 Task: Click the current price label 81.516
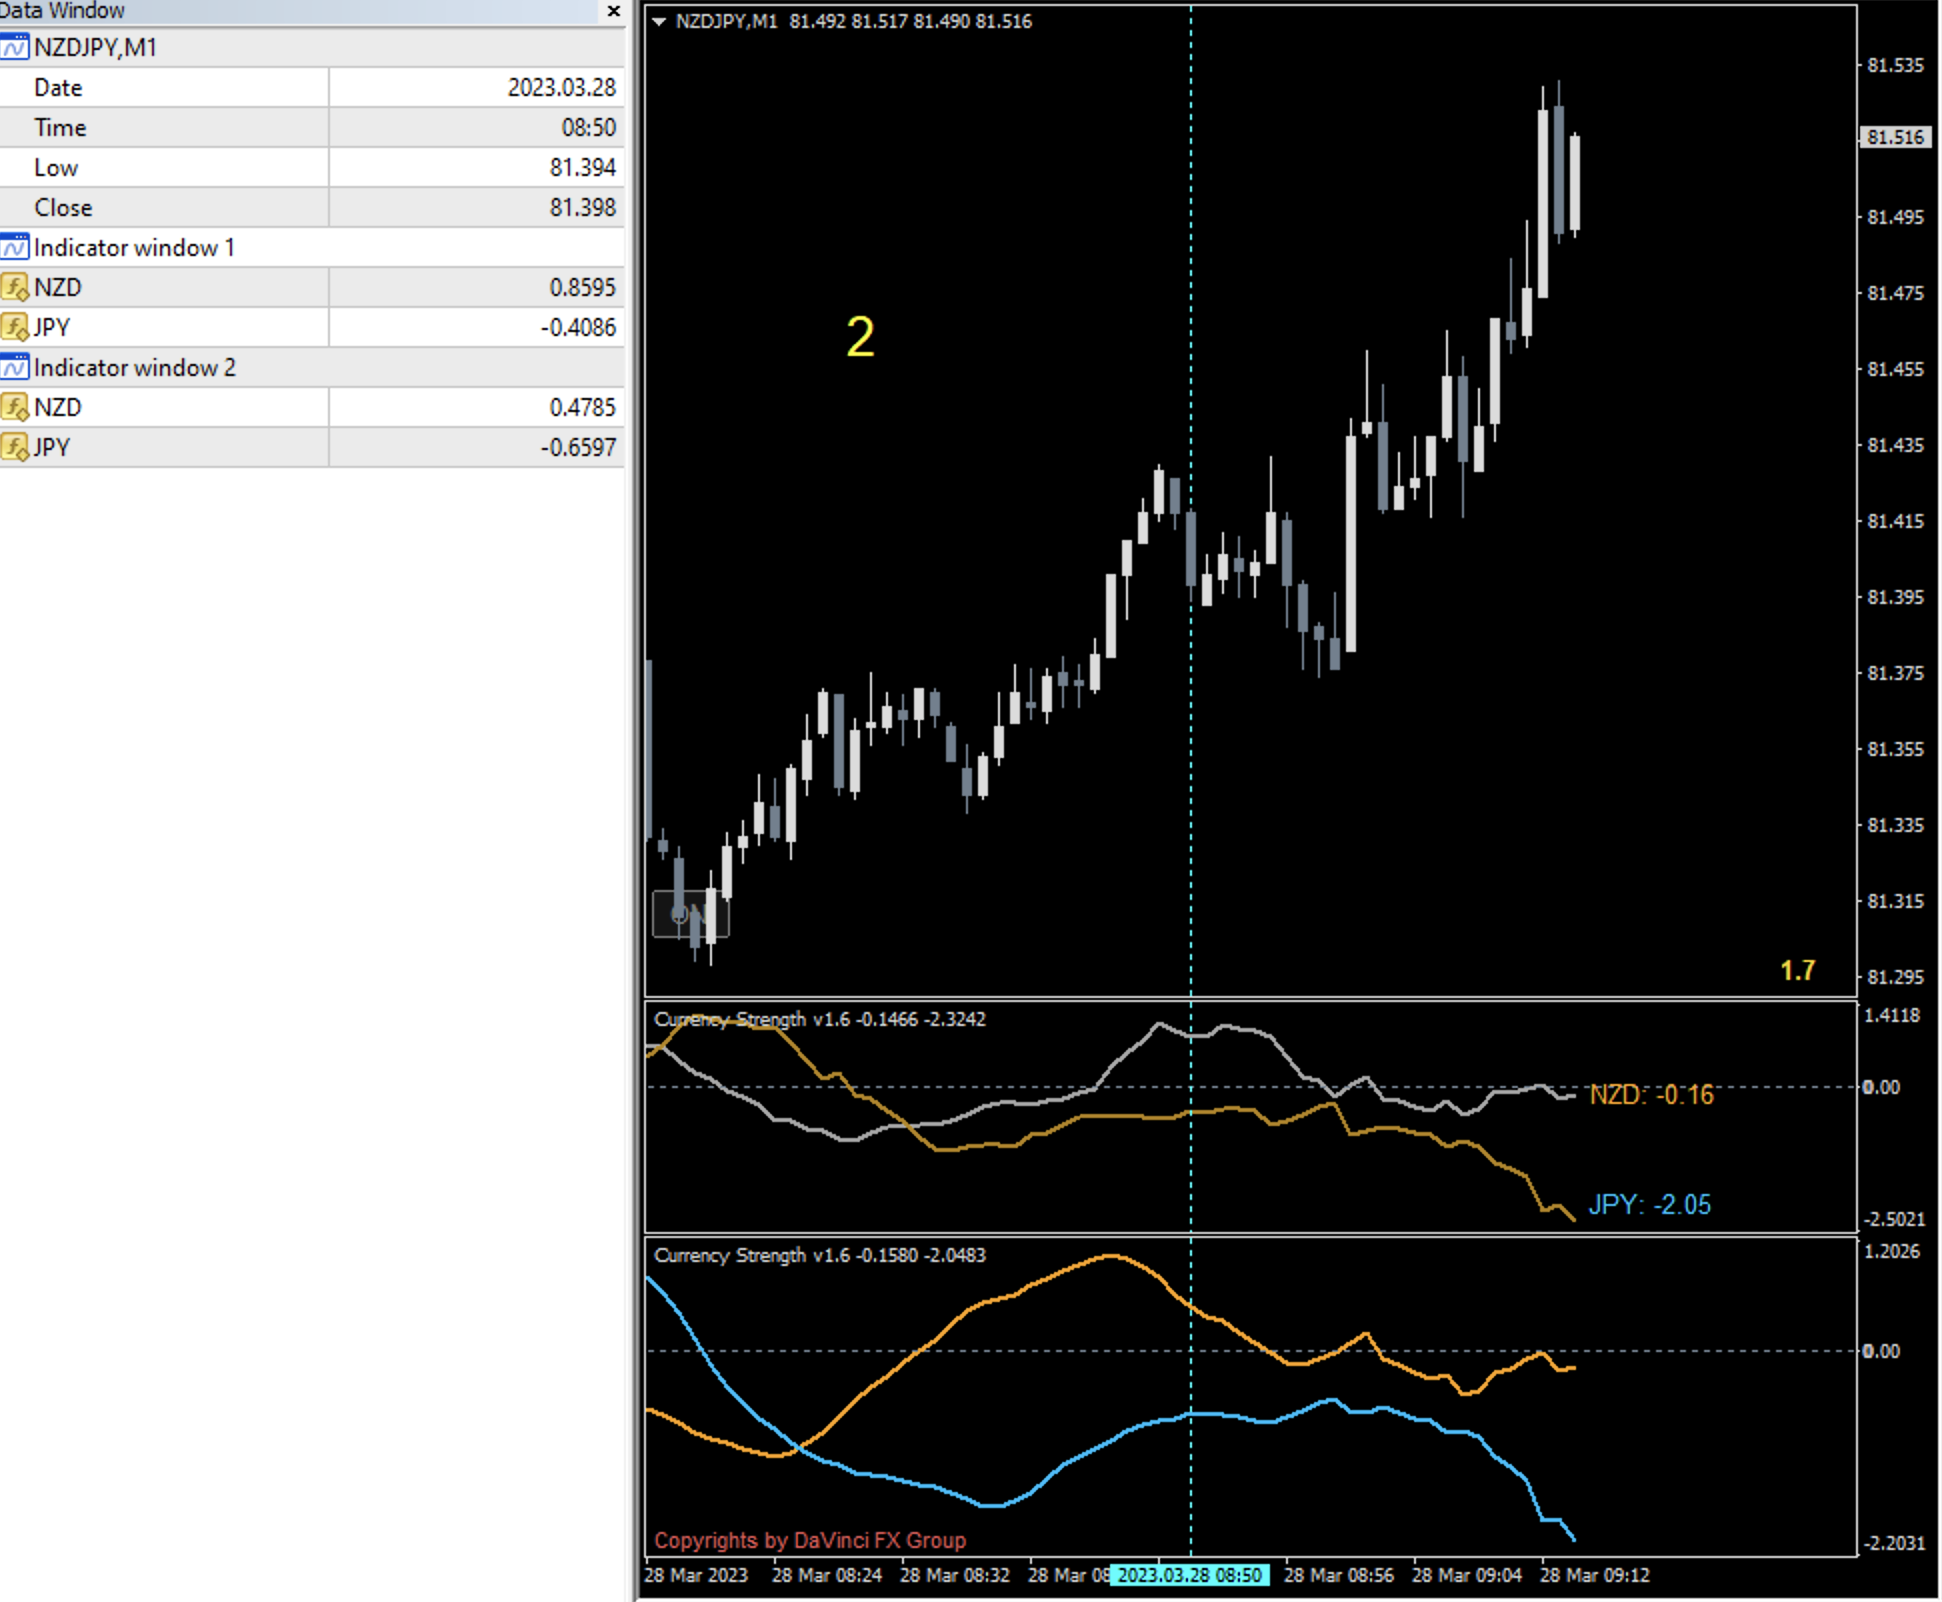[1894, 137]
